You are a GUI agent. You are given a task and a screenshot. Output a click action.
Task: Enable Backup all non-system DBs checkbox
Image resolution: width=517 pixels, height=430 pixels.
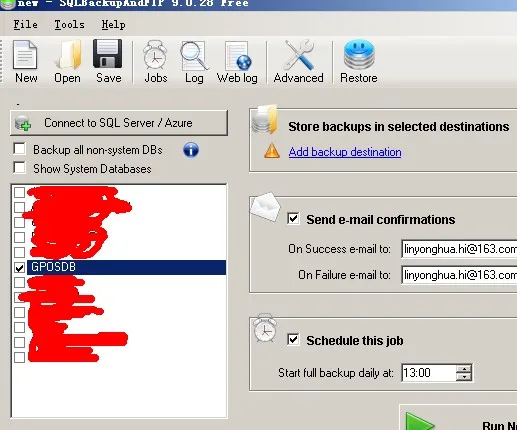(19, 149)
